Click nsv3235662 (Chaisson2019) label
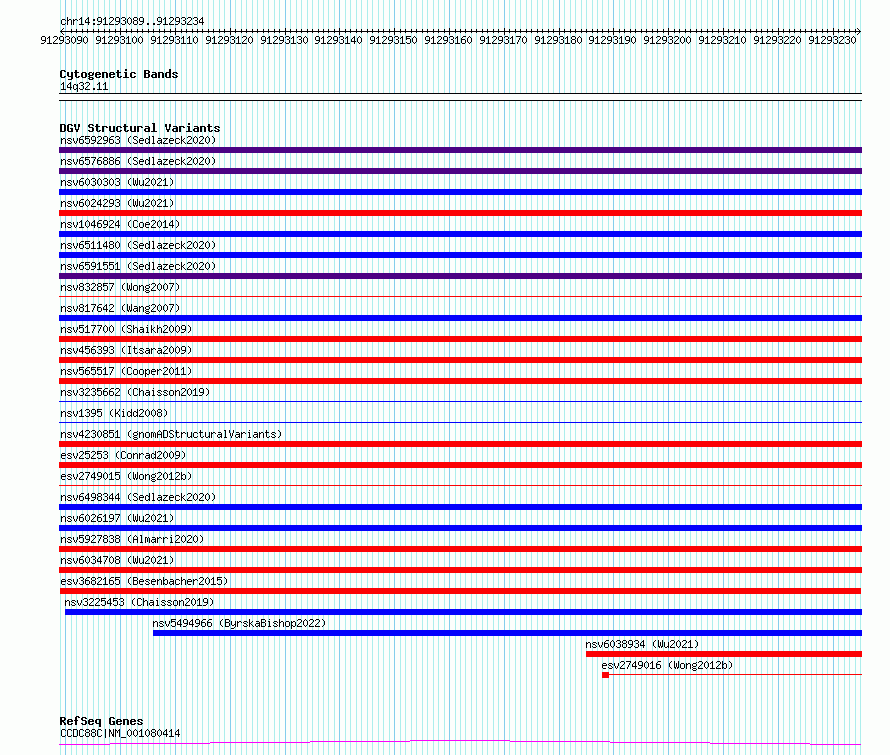This screenshot has height=755, width=890. (135, 392)
